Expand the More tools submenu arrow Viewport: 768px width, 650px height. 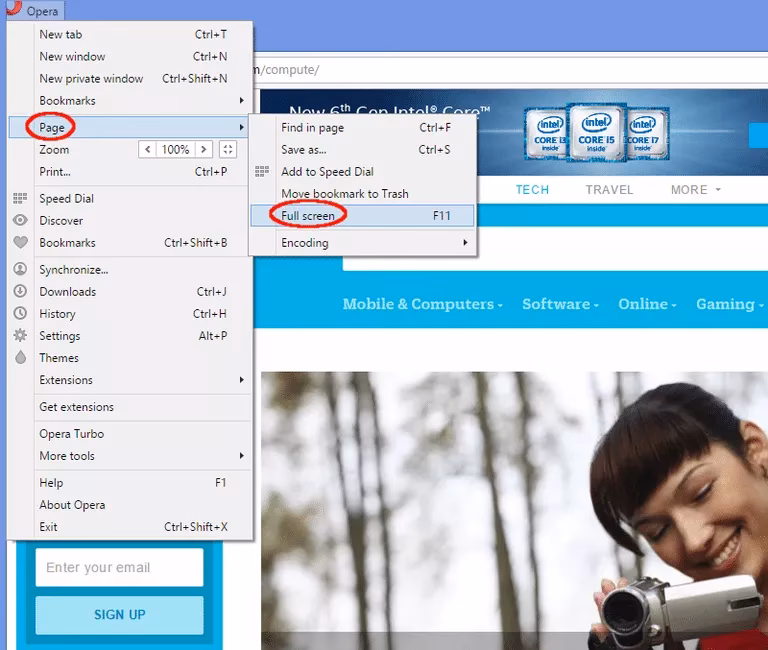[x=241, y=456]
